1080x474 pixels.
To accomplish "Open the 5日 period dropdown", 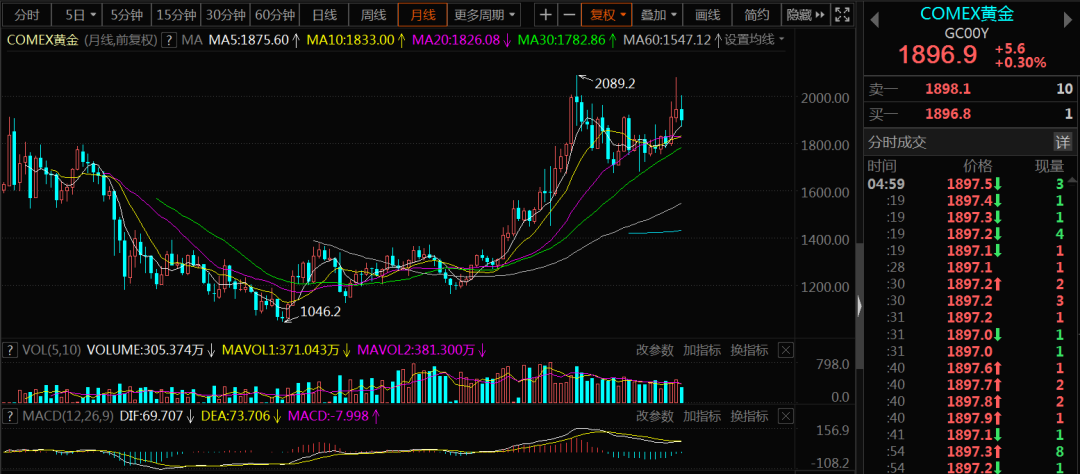I will (81, 14).
